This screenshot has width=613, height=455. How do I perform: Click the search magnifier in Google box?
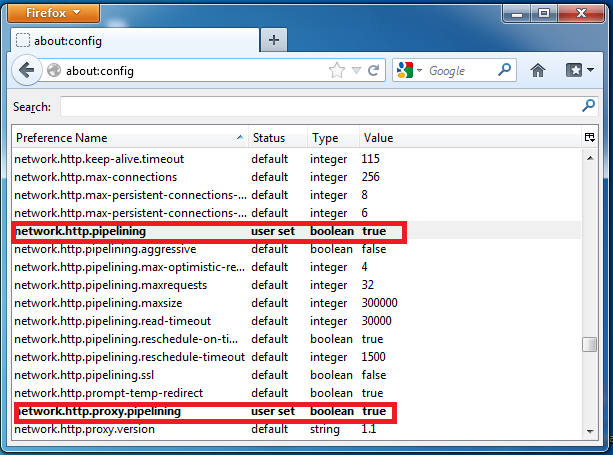(x=505, y=71)
